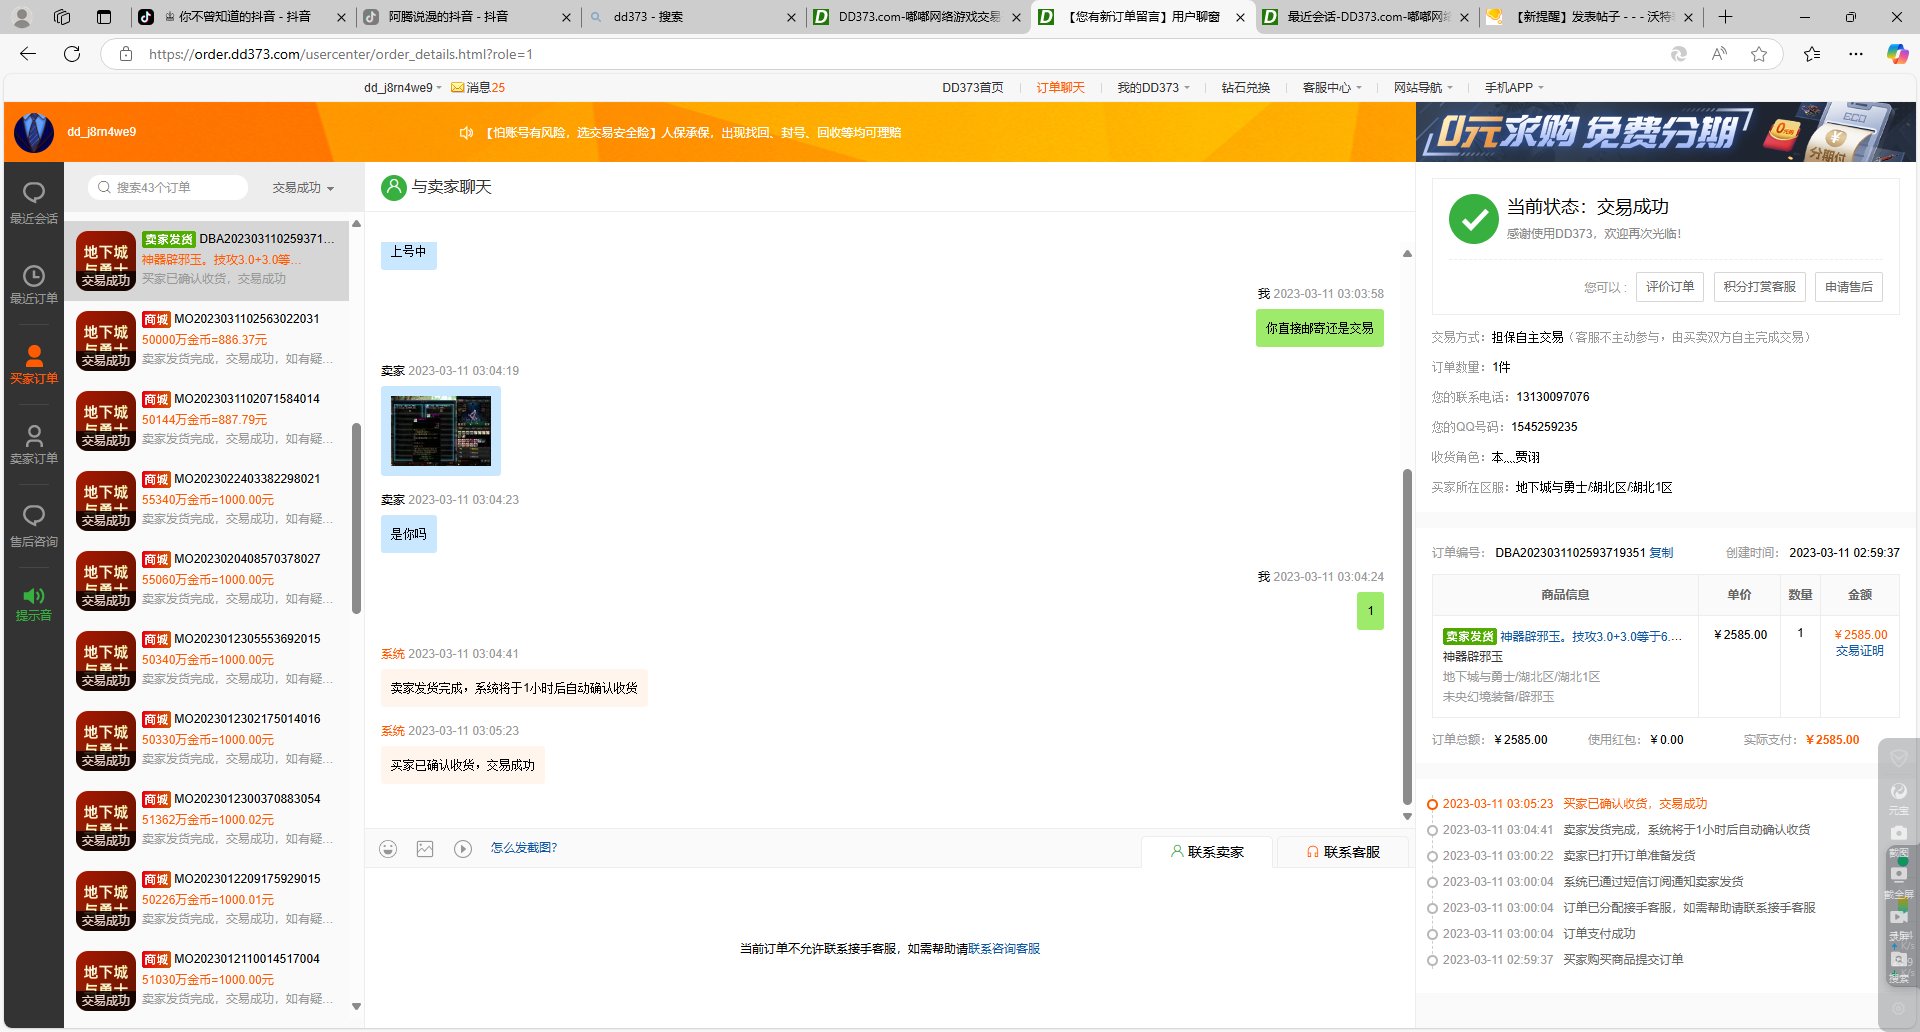Click the announcement speaker icon in banner
Image resolution: width=1920 pixels, height=1032 pixels.
(x=466, y=132)
